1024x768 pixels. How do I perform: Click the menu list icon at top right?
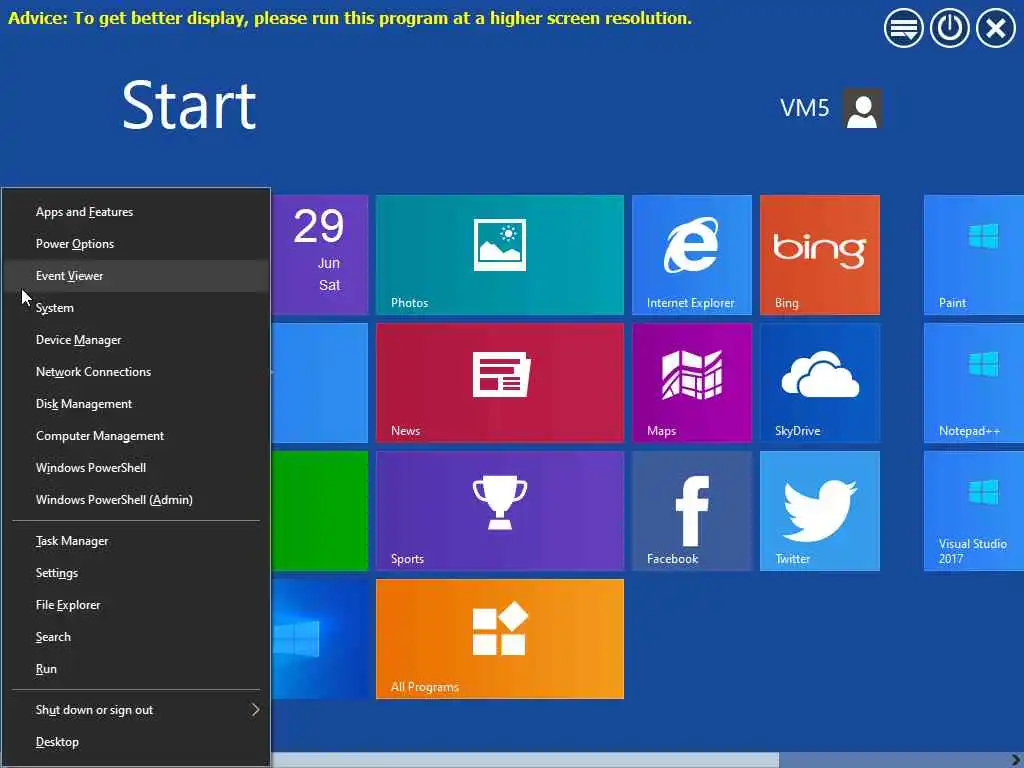pos(903,28)
